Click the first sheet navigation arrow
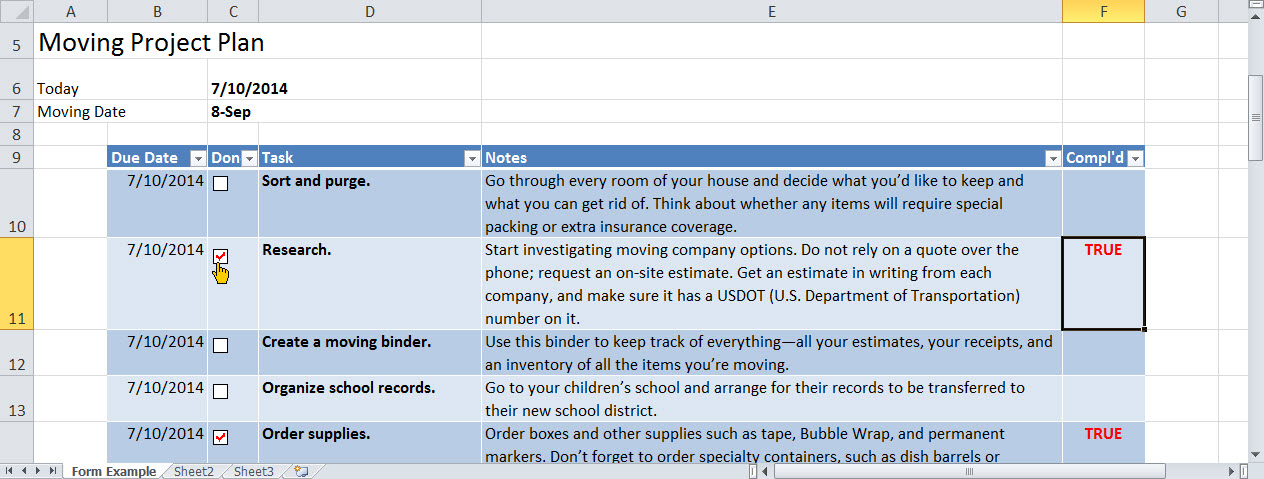 point(10,471)
